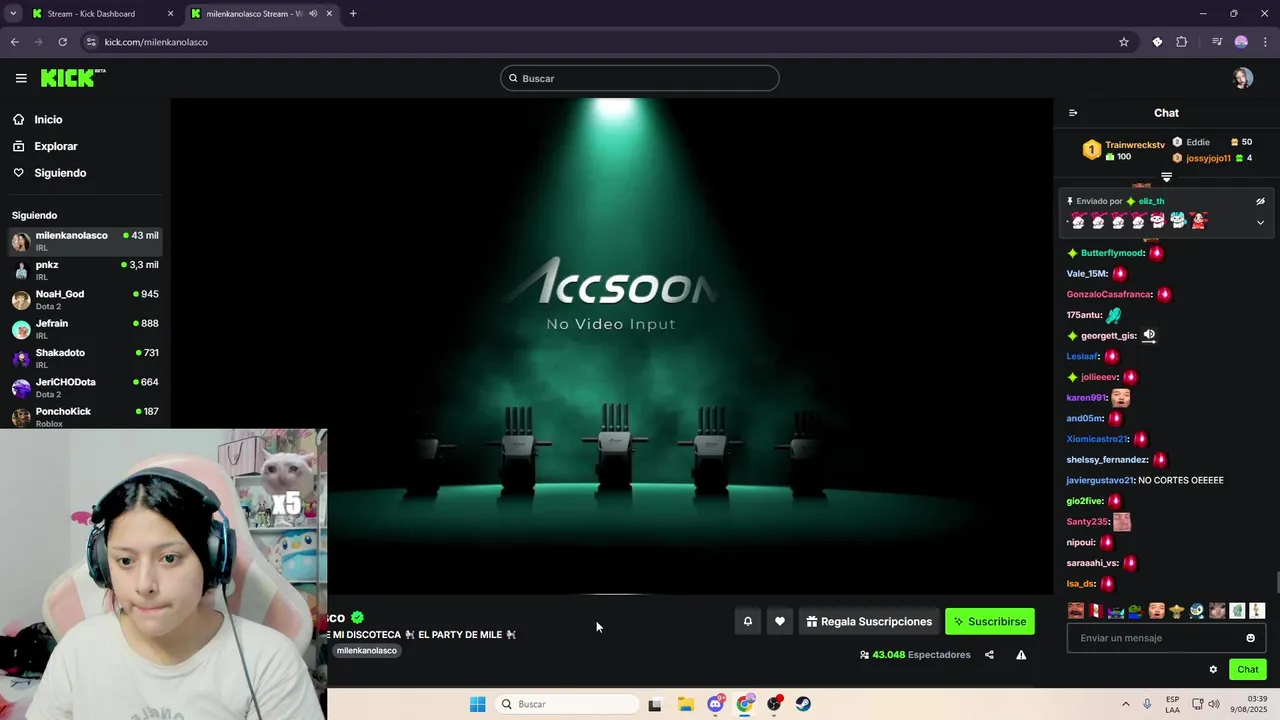
Task: Follow the channel with the heart button
Action: [780, 621]
